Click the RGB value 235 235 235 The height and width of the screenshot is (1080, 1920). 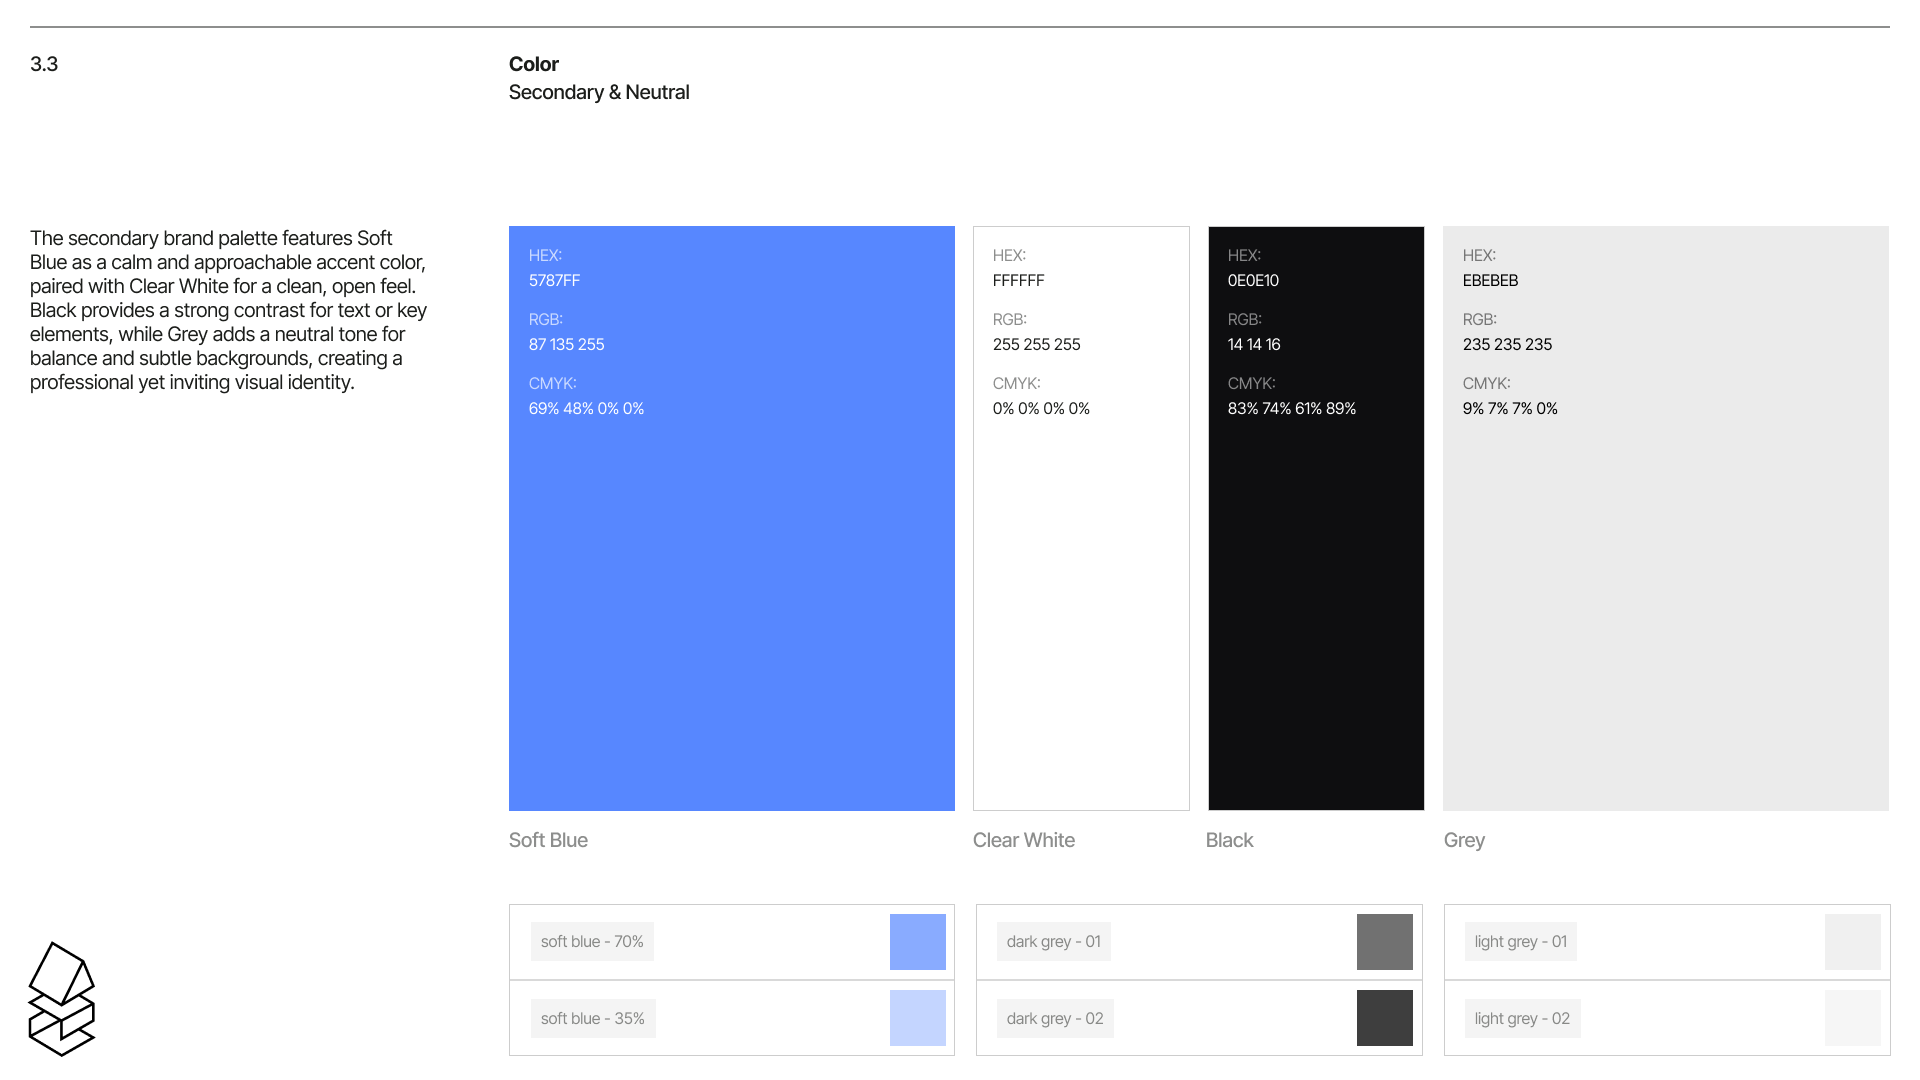(x=1507, y=345)
